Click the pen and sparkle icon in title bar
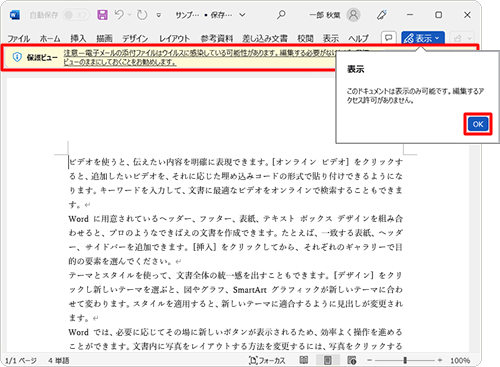500x367 pixels. 382,15
